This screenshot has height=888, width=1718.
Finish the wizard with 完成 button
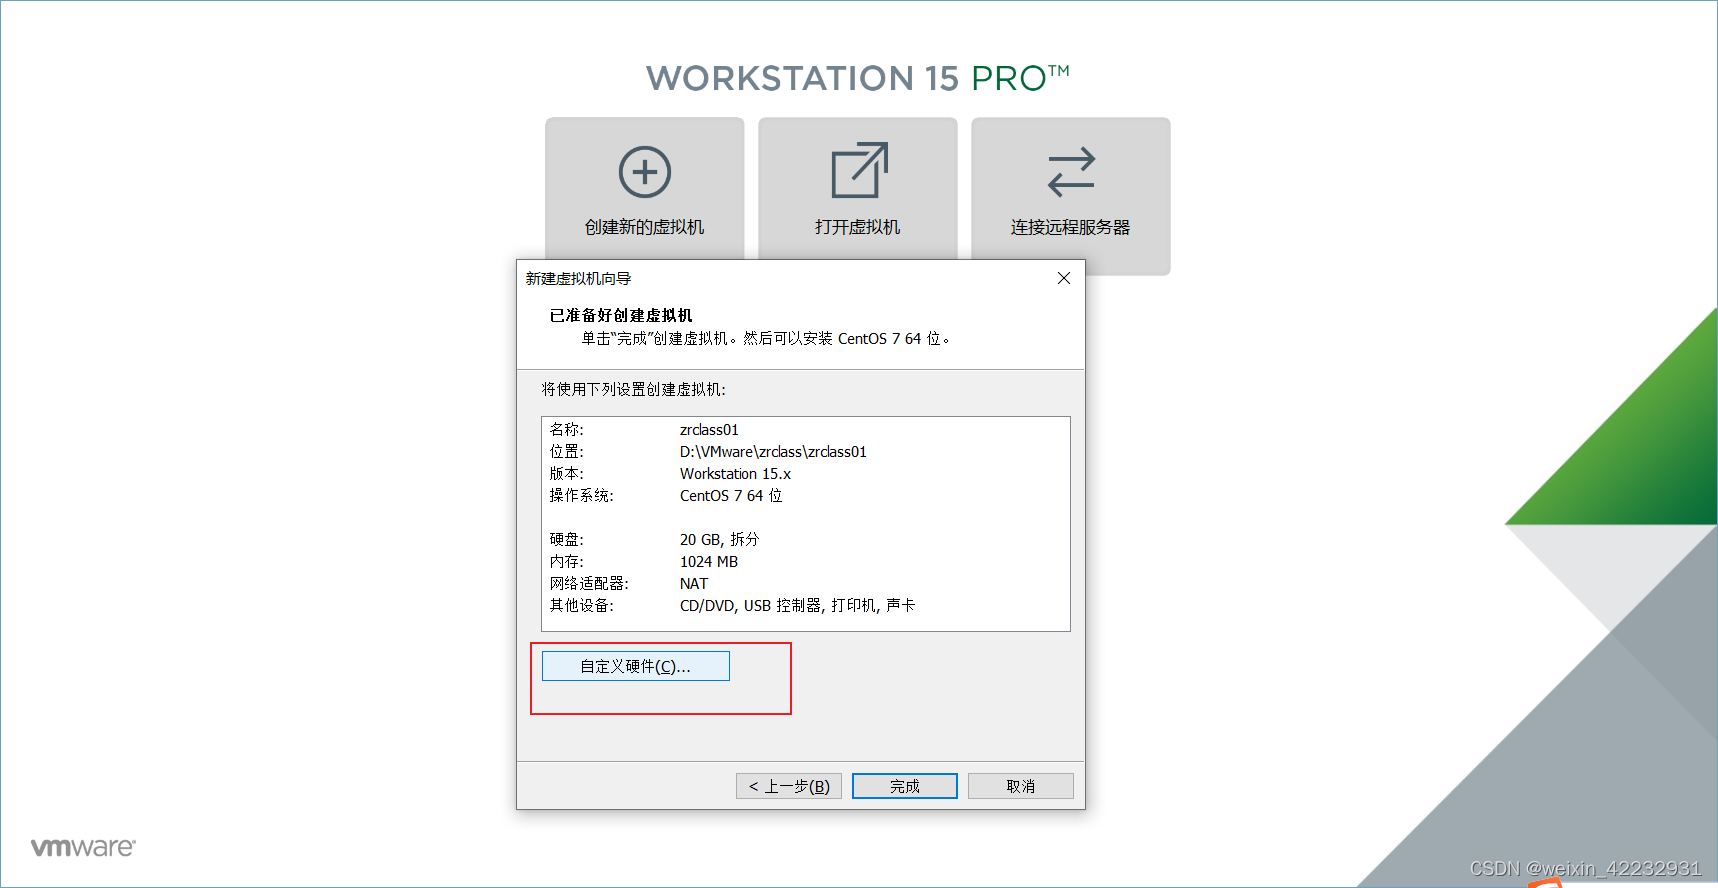pos(905,786)
